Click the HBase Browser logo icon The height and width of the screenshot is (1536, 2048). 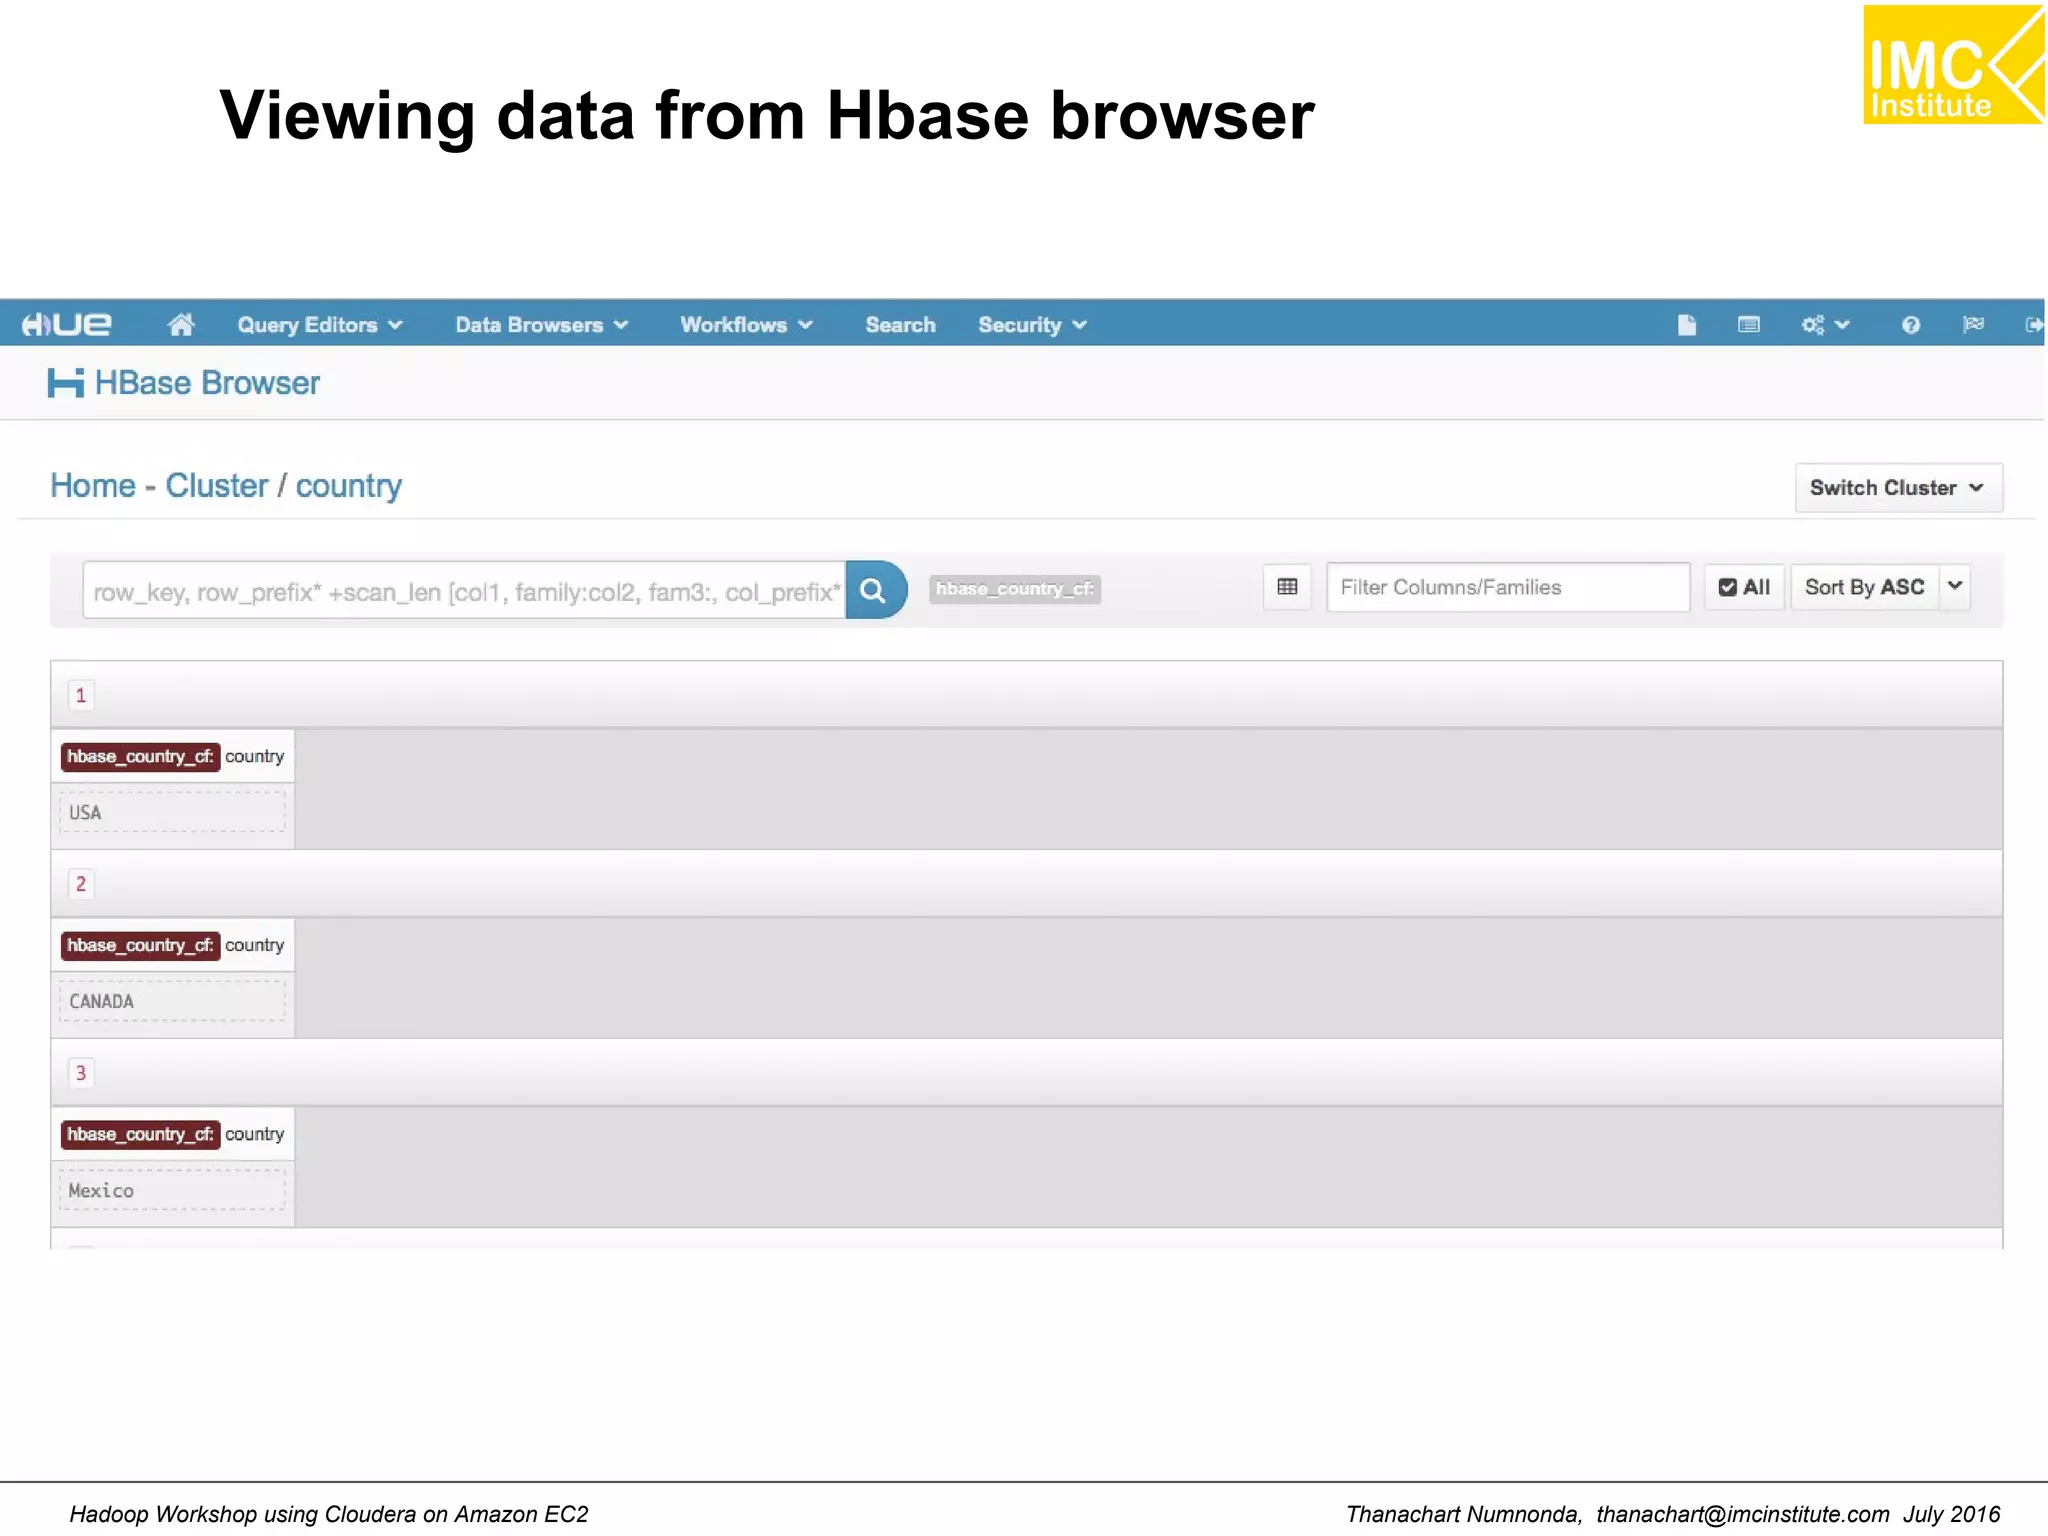point(66,383)
